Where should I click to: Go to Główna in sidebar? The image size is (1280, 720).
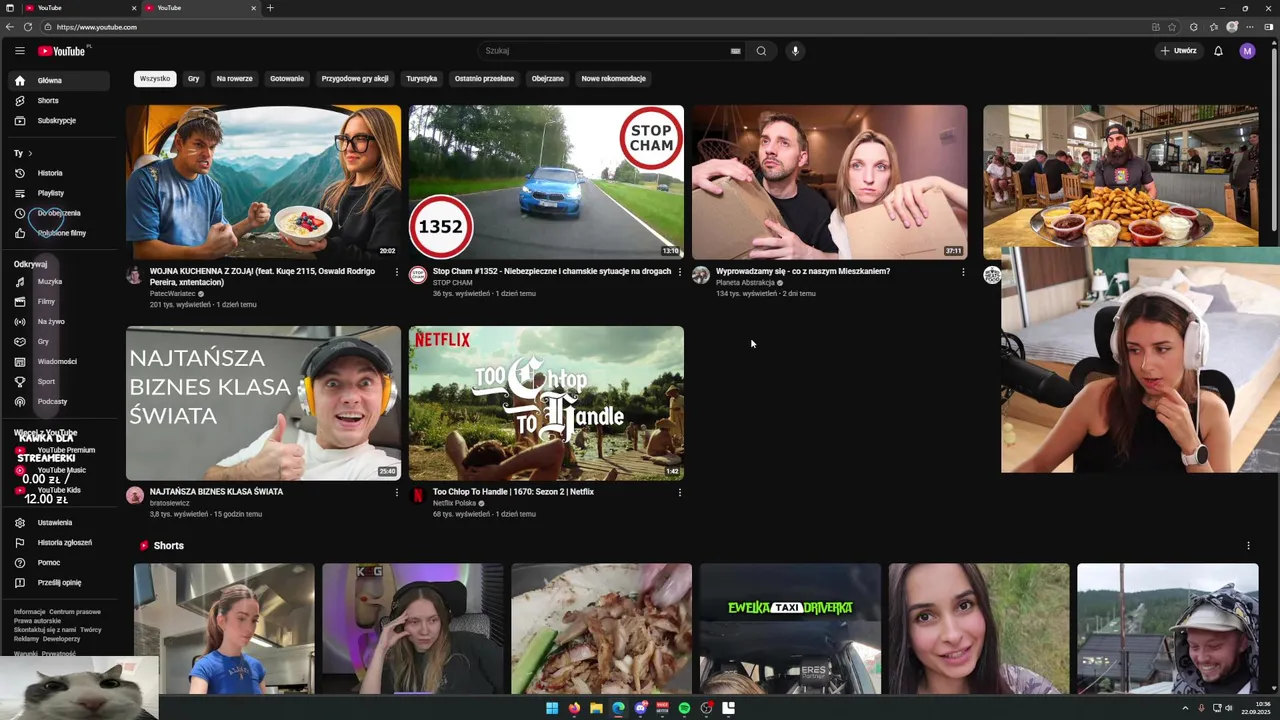pos(60,80)
